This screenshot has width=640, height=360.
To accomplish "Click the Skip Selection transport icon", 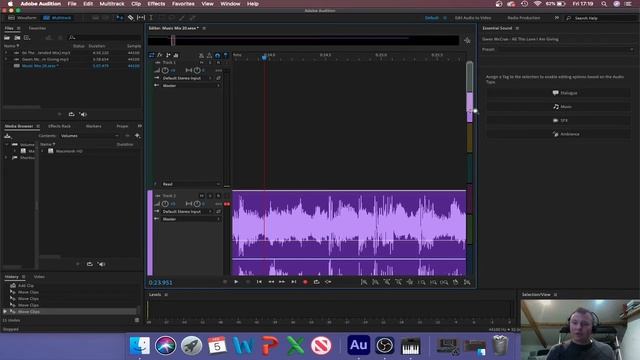I will coord(328,282).
